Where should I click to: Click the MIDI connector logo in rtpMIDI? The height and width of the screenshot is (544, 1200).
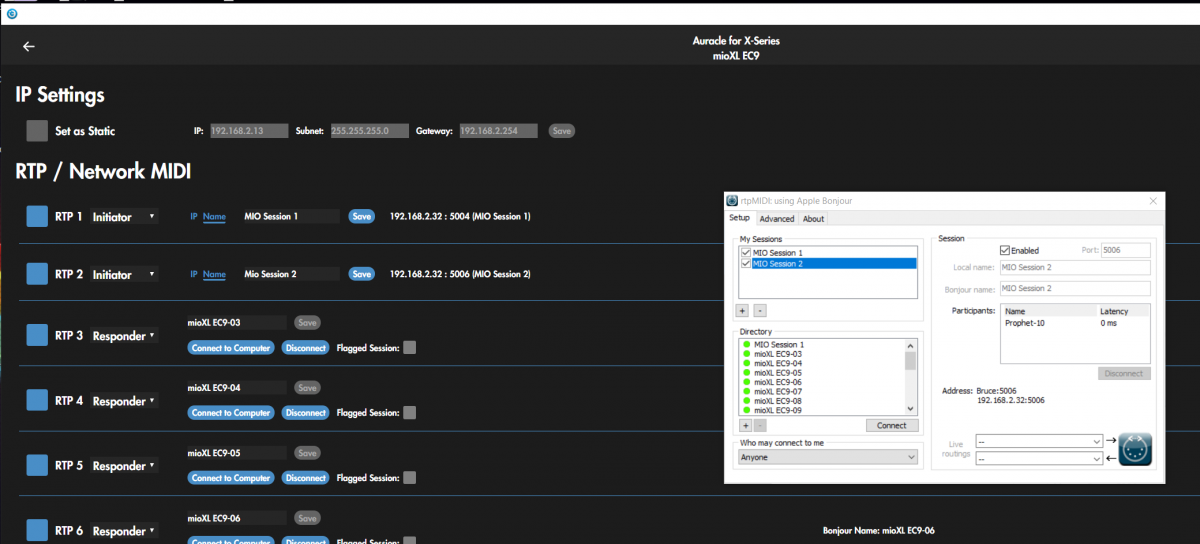point(1136,449)
